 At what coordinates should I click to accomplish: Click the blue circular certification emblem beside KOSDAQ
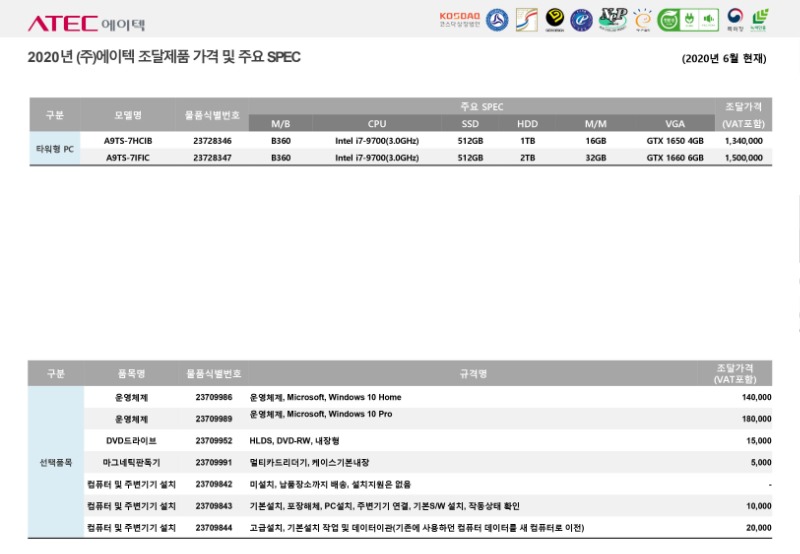click(x=497, y=20)
